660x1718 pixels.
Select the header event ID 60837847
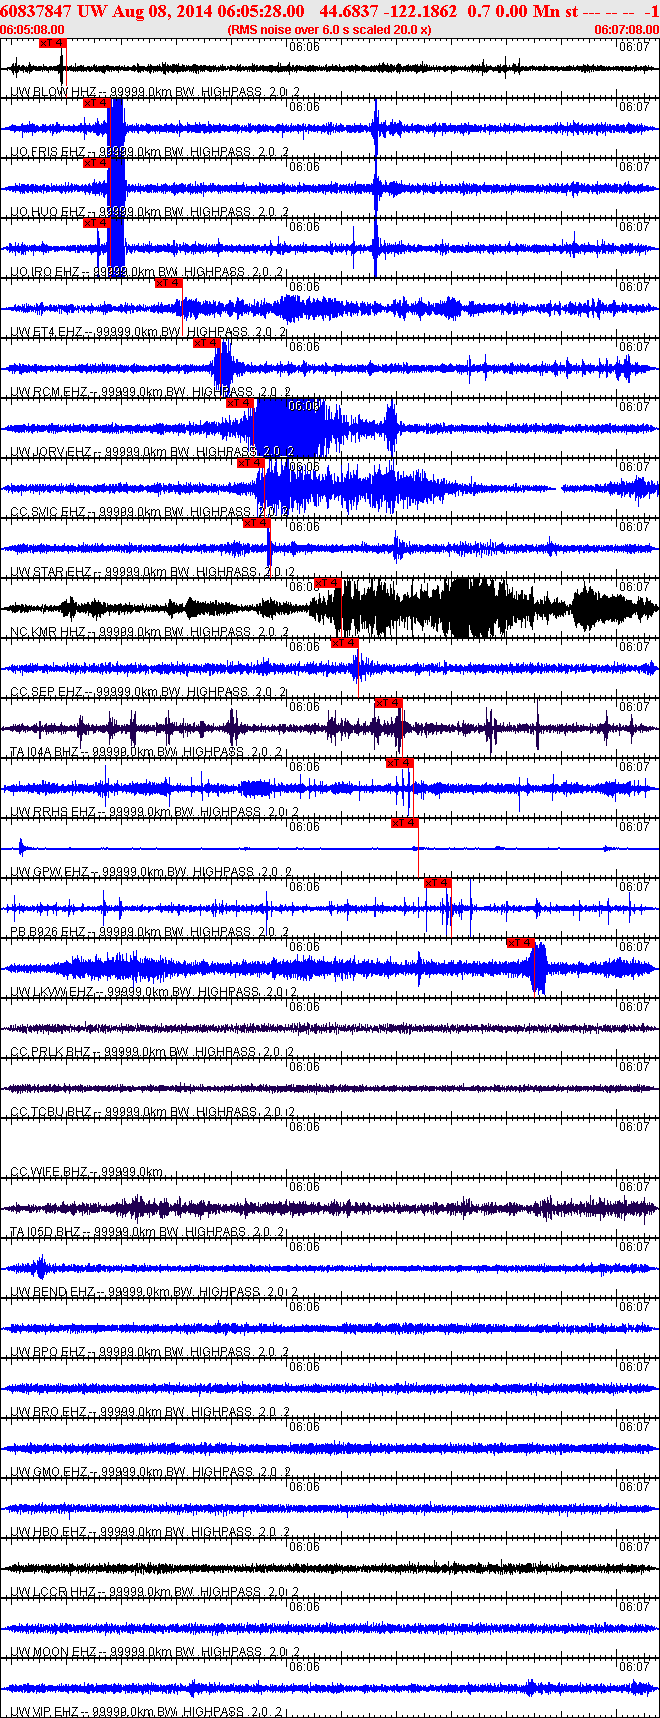tap(36, 11)
